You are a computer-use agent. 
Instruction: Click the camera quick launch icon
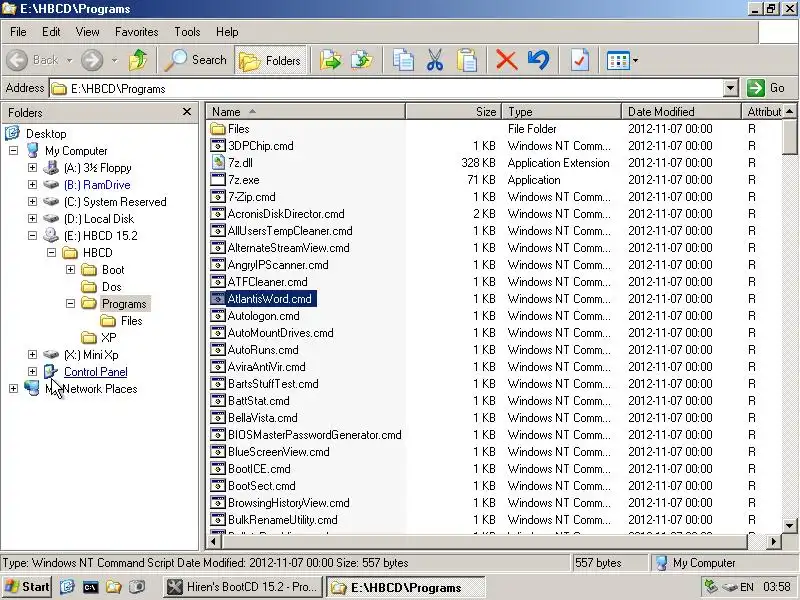pos(137,587)
